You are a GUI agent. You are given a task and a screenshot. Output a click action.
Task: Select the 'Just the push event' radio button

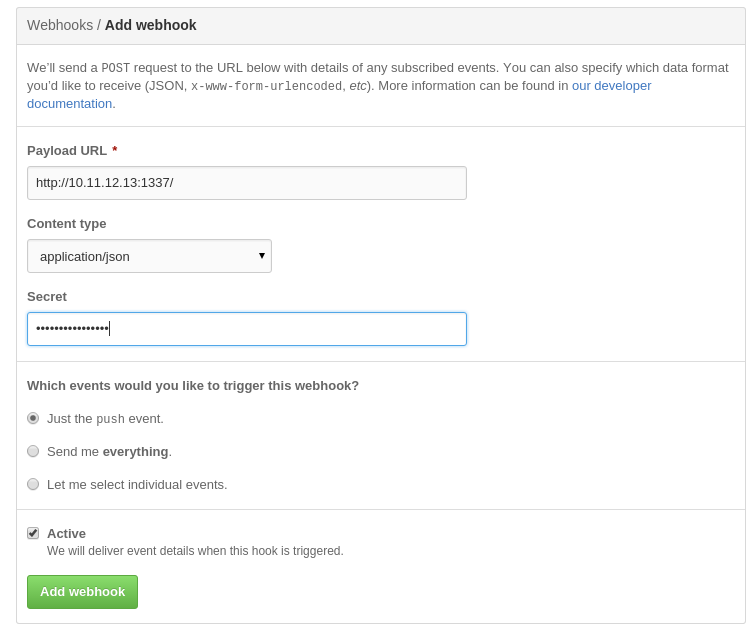(x=33, y=418)
